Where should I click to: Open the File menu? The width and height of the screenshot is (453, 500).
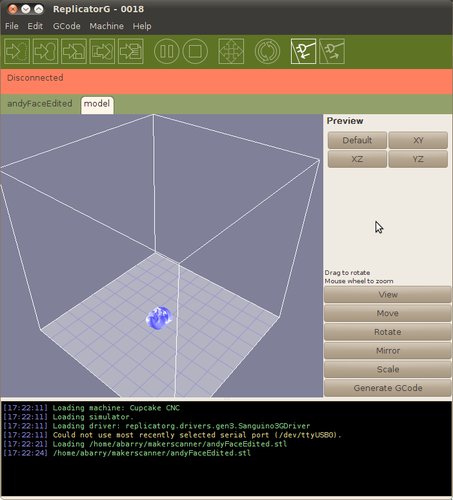(12, 26)
